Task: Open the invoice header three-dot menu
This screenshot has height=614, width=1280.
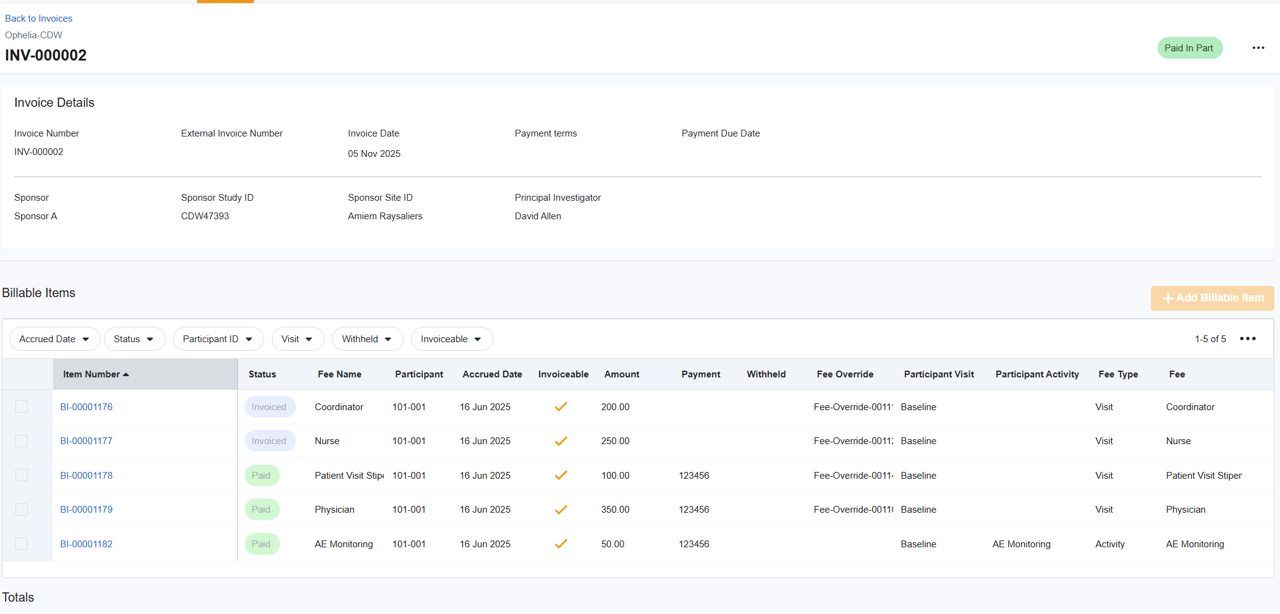Action: [x=1258, y=48]
